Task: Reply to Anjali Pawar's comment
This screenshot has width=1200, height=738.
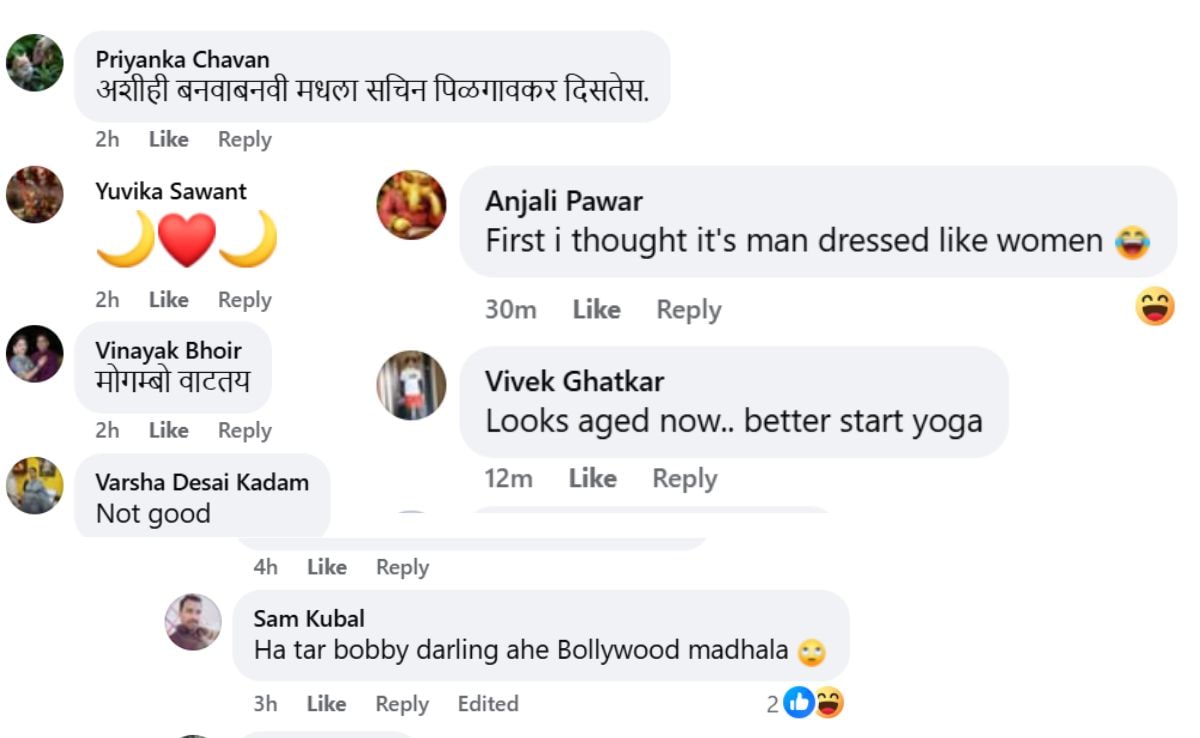Action: coord(687,310)
